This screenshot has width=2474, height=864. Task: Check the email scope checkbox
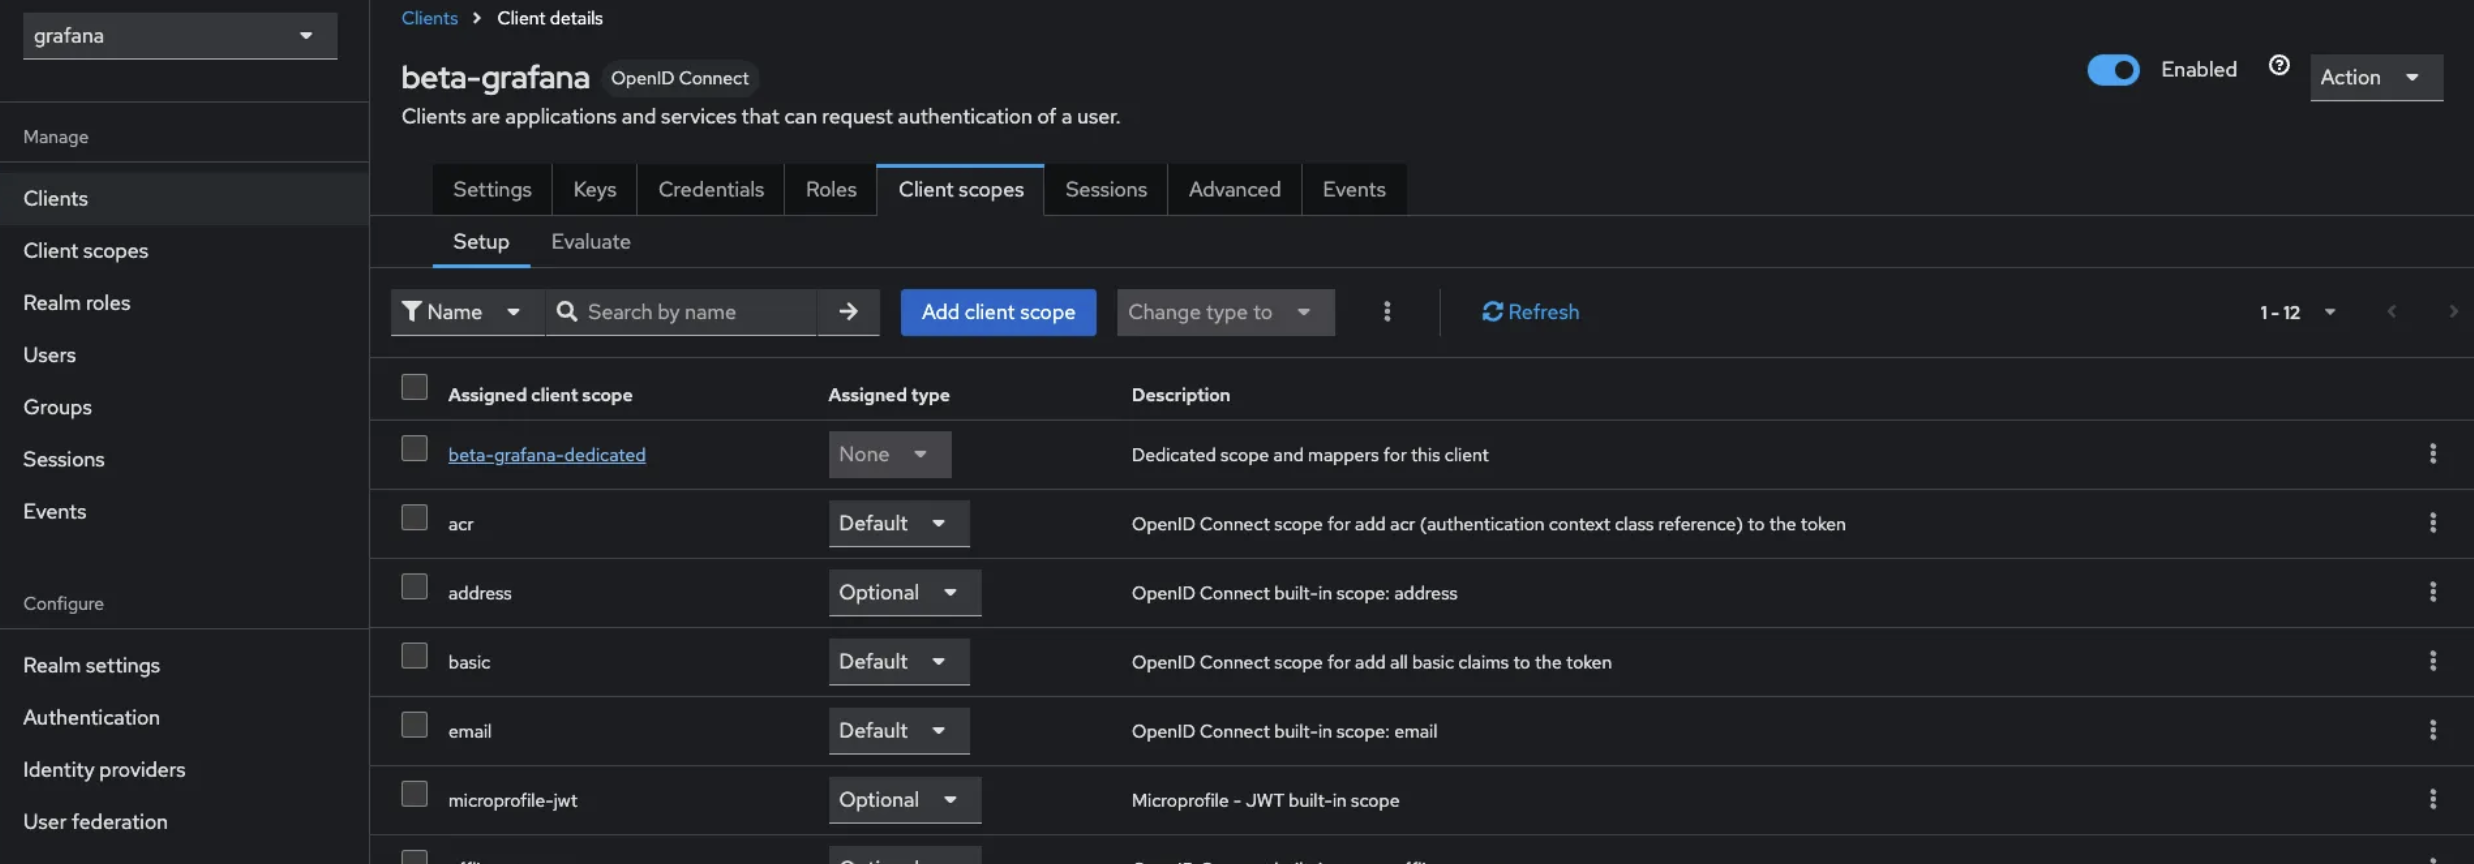(414, 724)
